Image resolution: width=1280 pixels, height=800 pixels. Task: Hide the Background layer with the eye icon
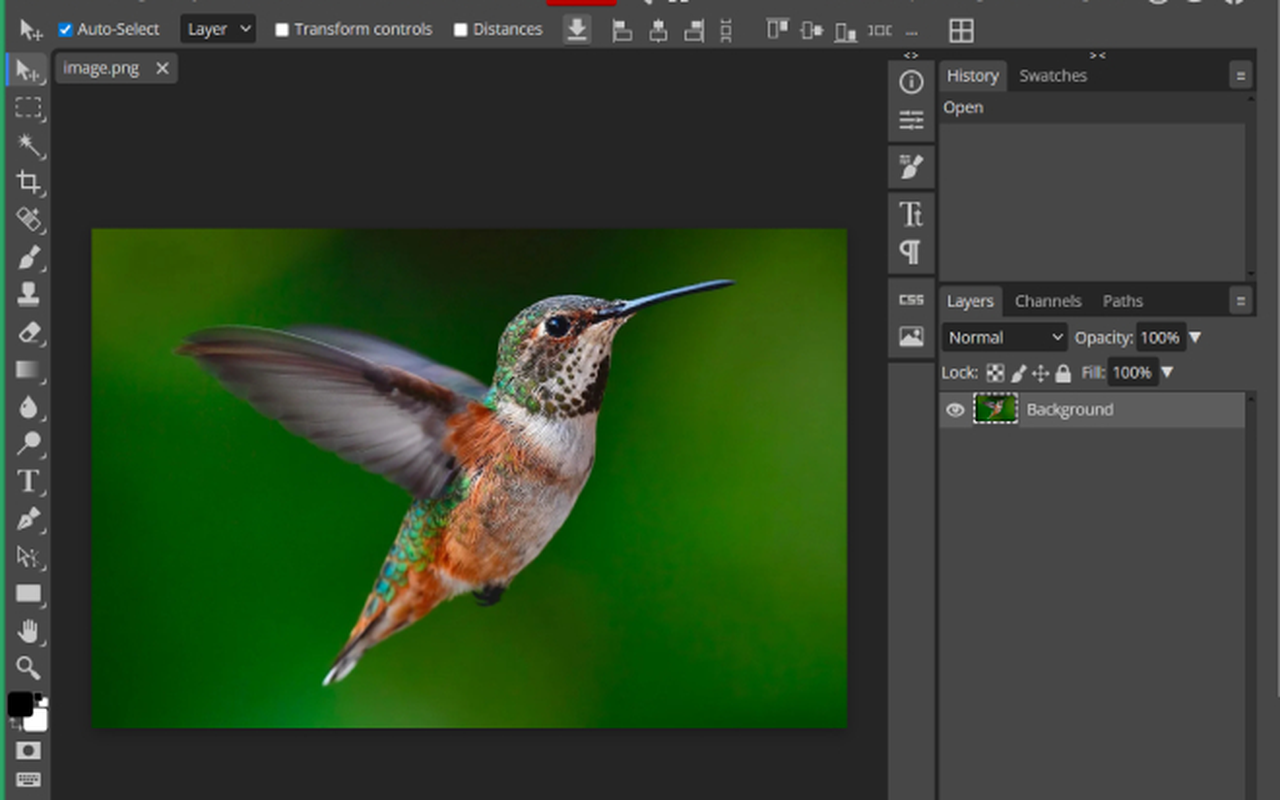(x=955, y=410)
